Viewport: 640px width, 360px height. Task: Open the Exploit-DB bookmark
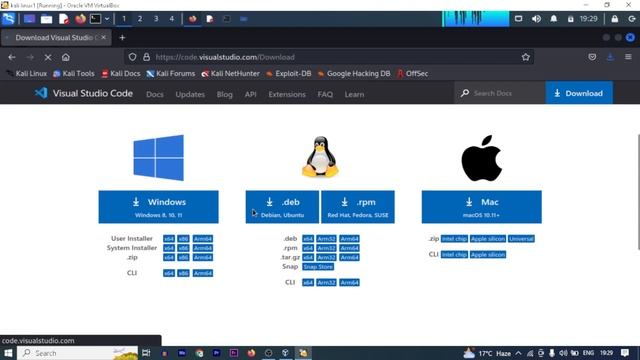click(289, 73)
